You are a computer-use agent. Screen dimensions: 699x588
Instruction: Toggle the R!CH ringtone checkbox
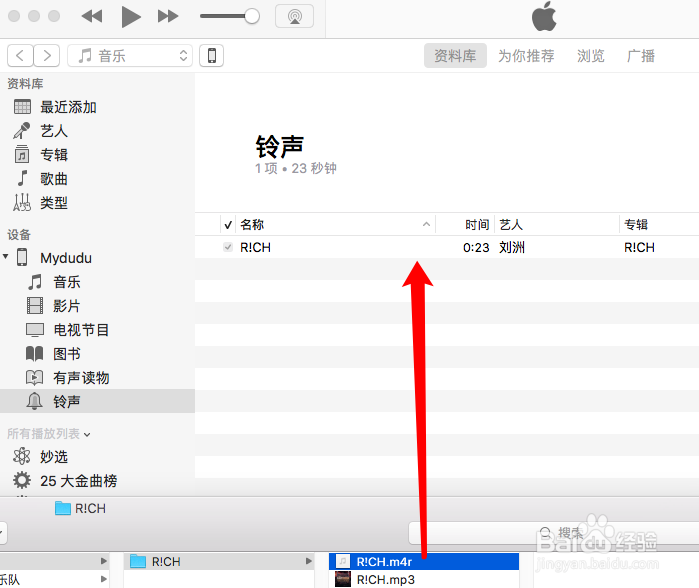[228, 247]
